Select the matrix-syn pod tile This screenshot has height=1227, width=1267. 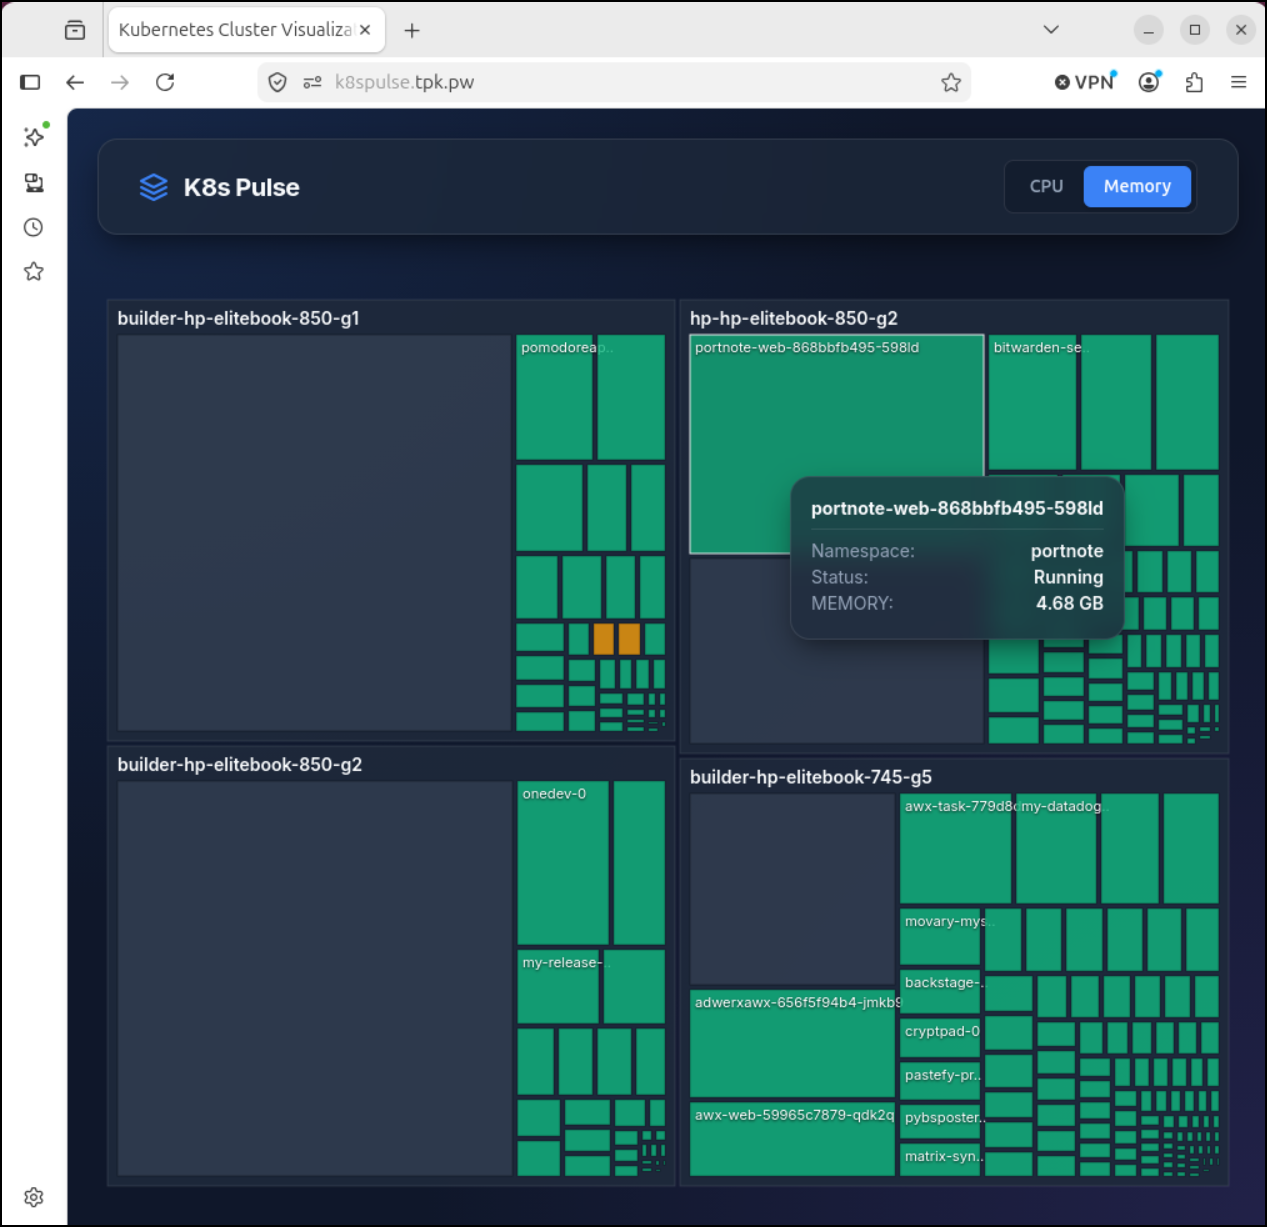click(940, 1161)
